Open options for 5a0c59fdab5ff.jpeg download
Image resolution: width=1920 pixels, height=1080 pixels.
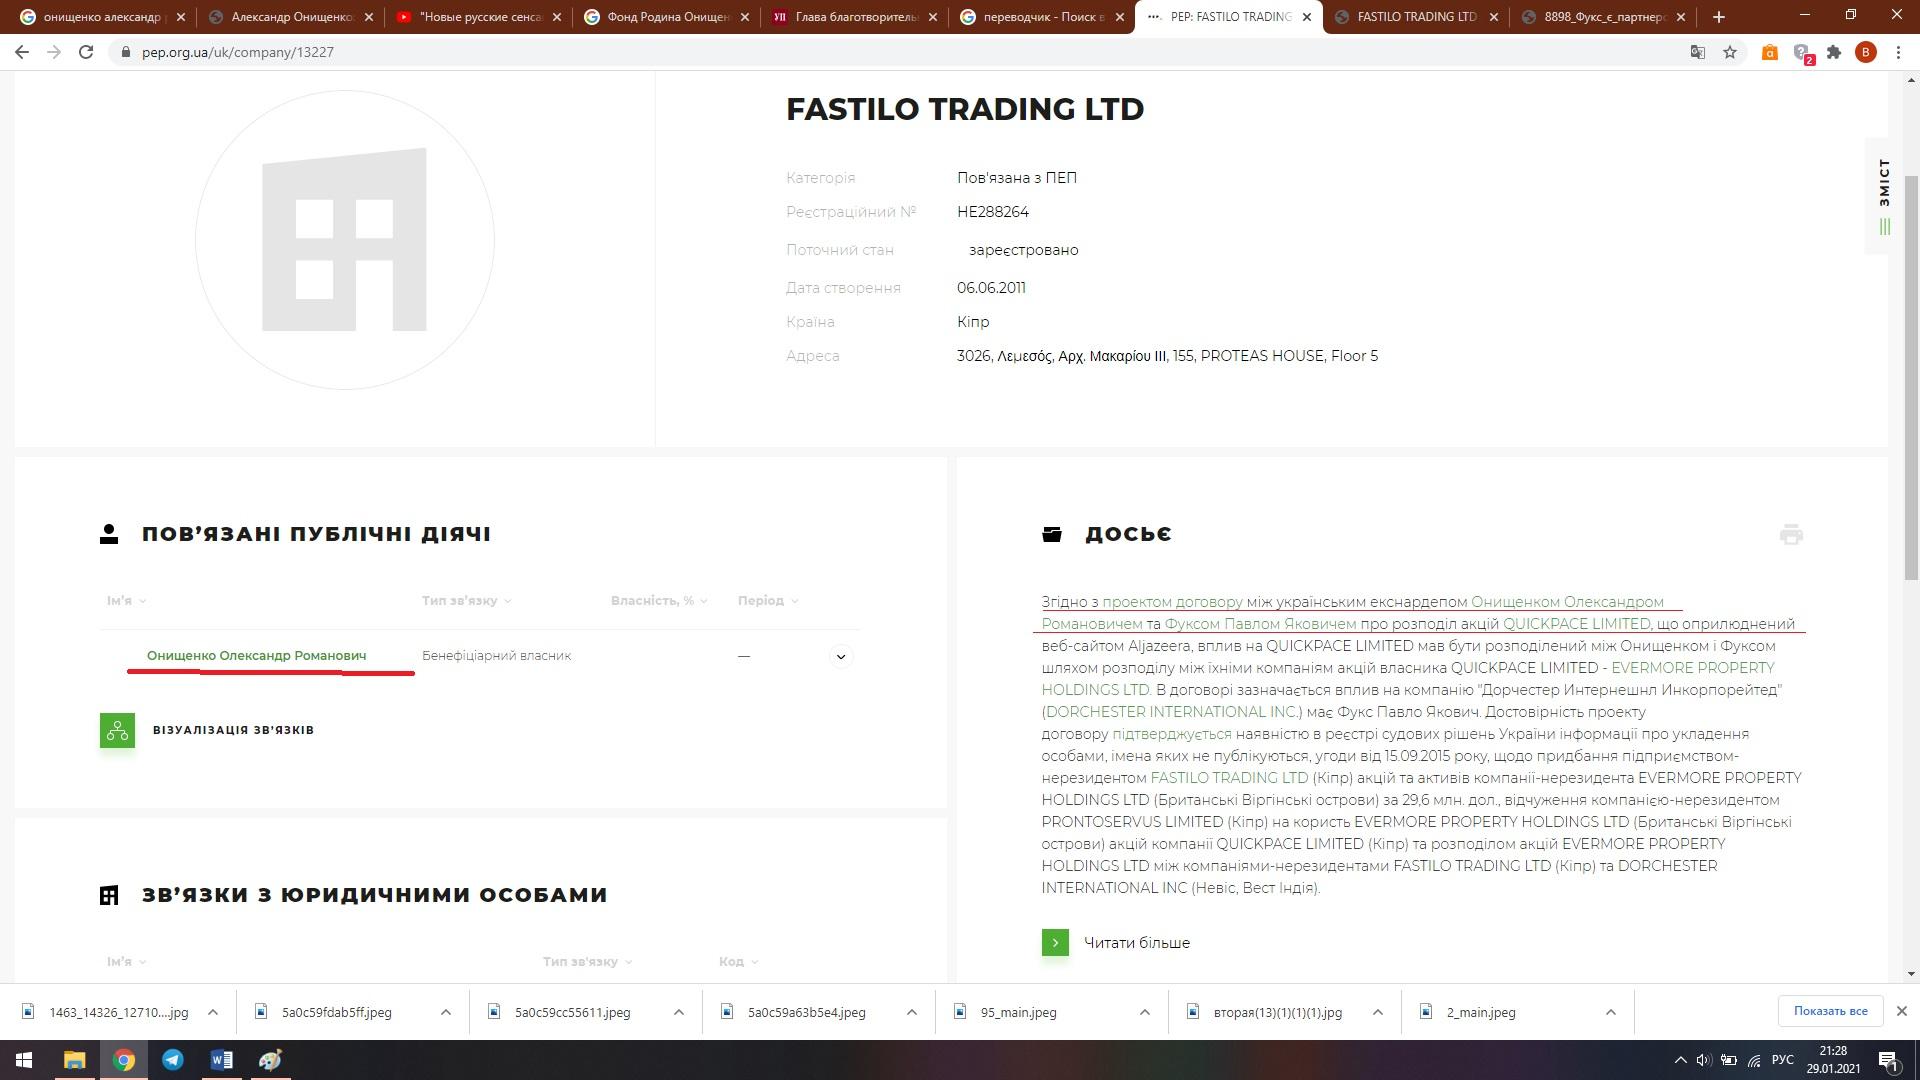[446, 1012]
